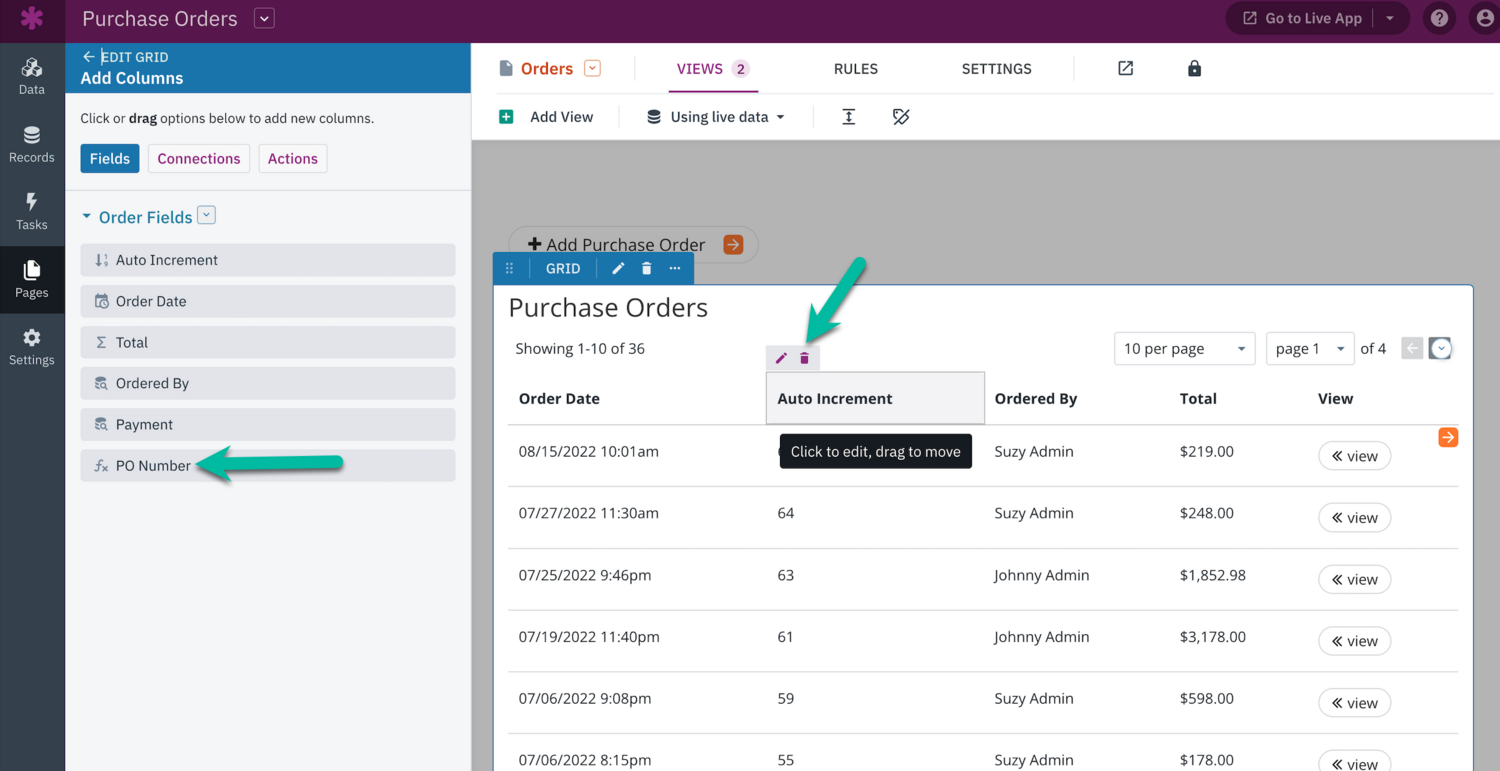Click the pencil icon above Auto Increment column
Image resolution: width=1500 pixels, height=771 pixels.
pos(781,358)
